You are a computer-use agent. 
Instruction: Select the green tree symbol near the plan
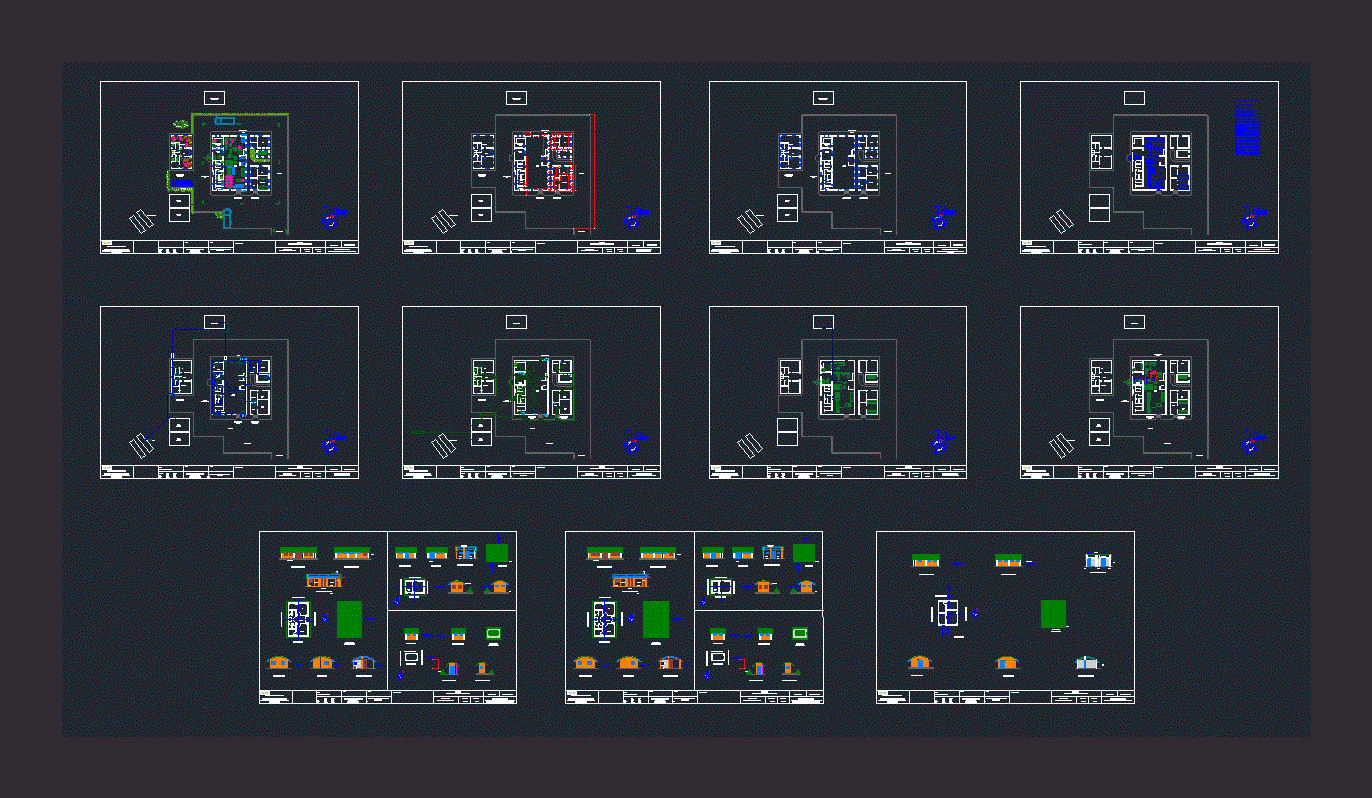tap(180, 123)
